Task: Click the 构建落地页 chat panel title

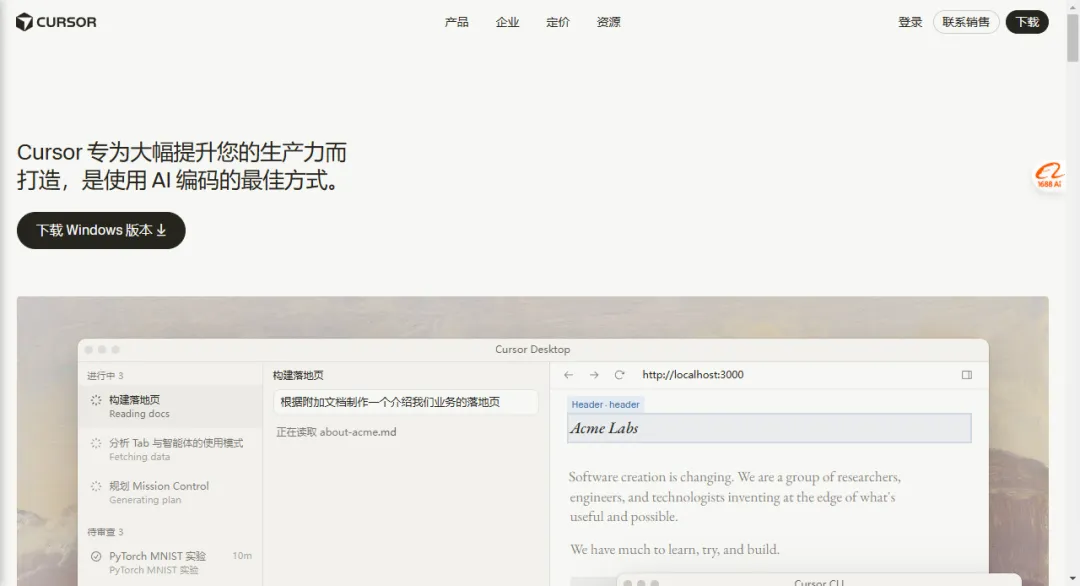Action: pos(298,375)
